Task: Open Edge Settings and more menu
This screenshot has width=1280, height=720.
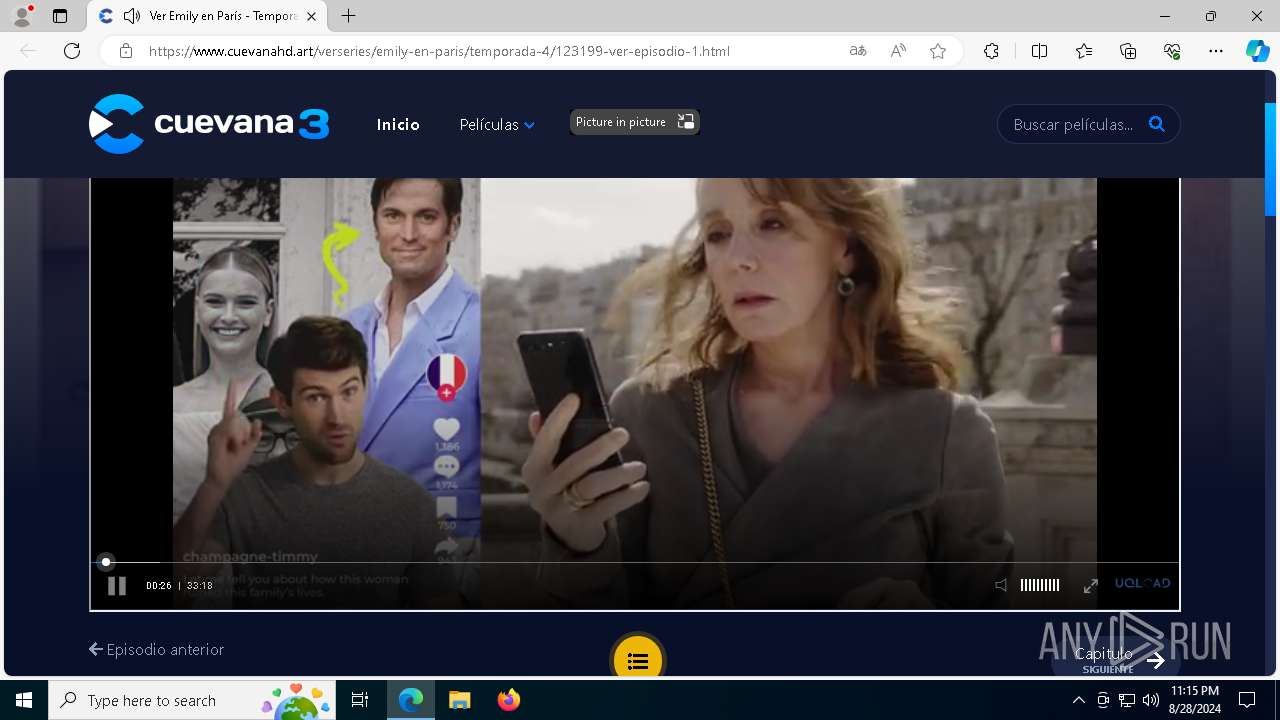Action: pyautogui.click(x=1216, y=51)
